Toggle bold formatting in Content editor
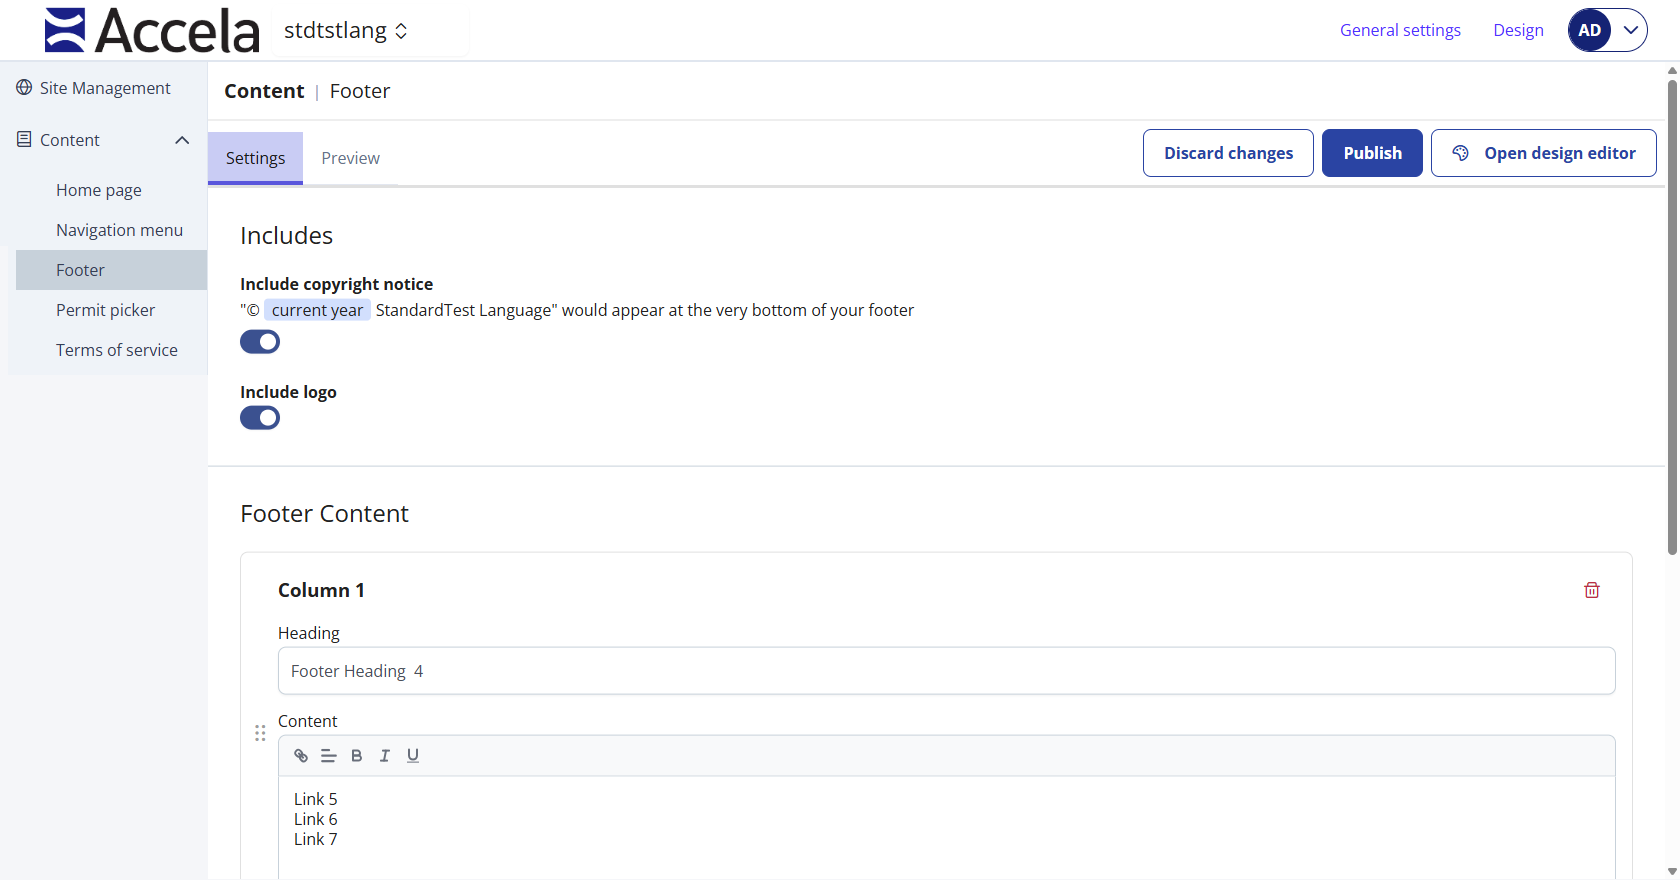 tap(356, 756)
